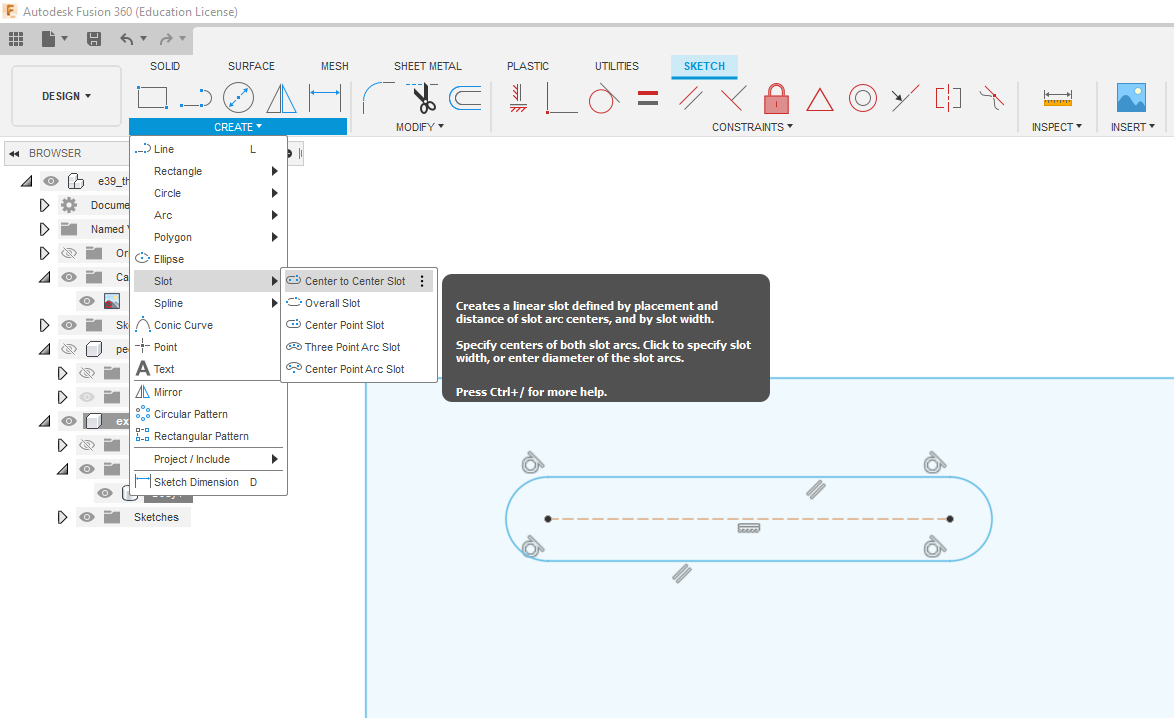Apply the Fix/Unfix lock constraint
This screenshot has height=718, width=1174.
tap(776, 98)
